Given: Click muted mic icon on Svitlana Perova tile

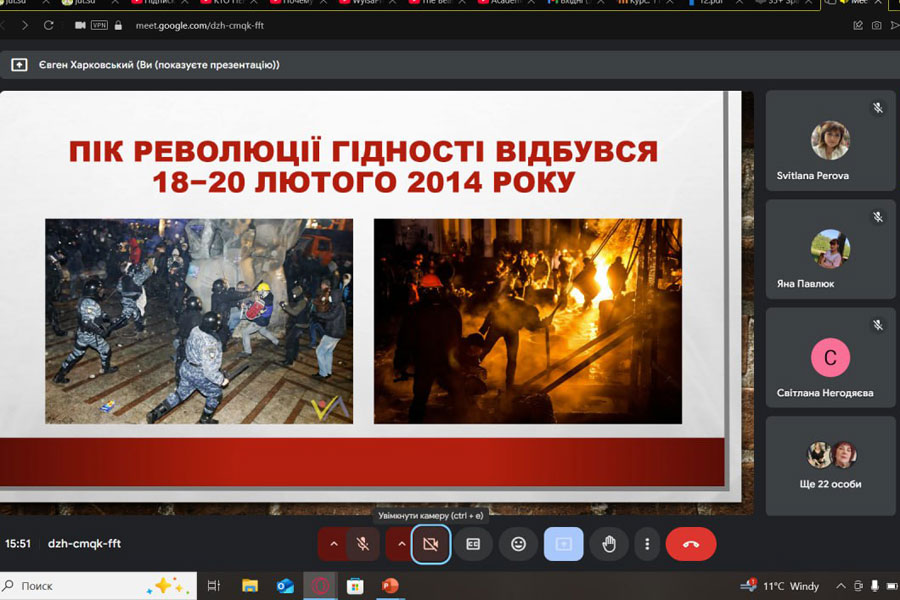Looking at the screenshot, I should click(878, 108).
